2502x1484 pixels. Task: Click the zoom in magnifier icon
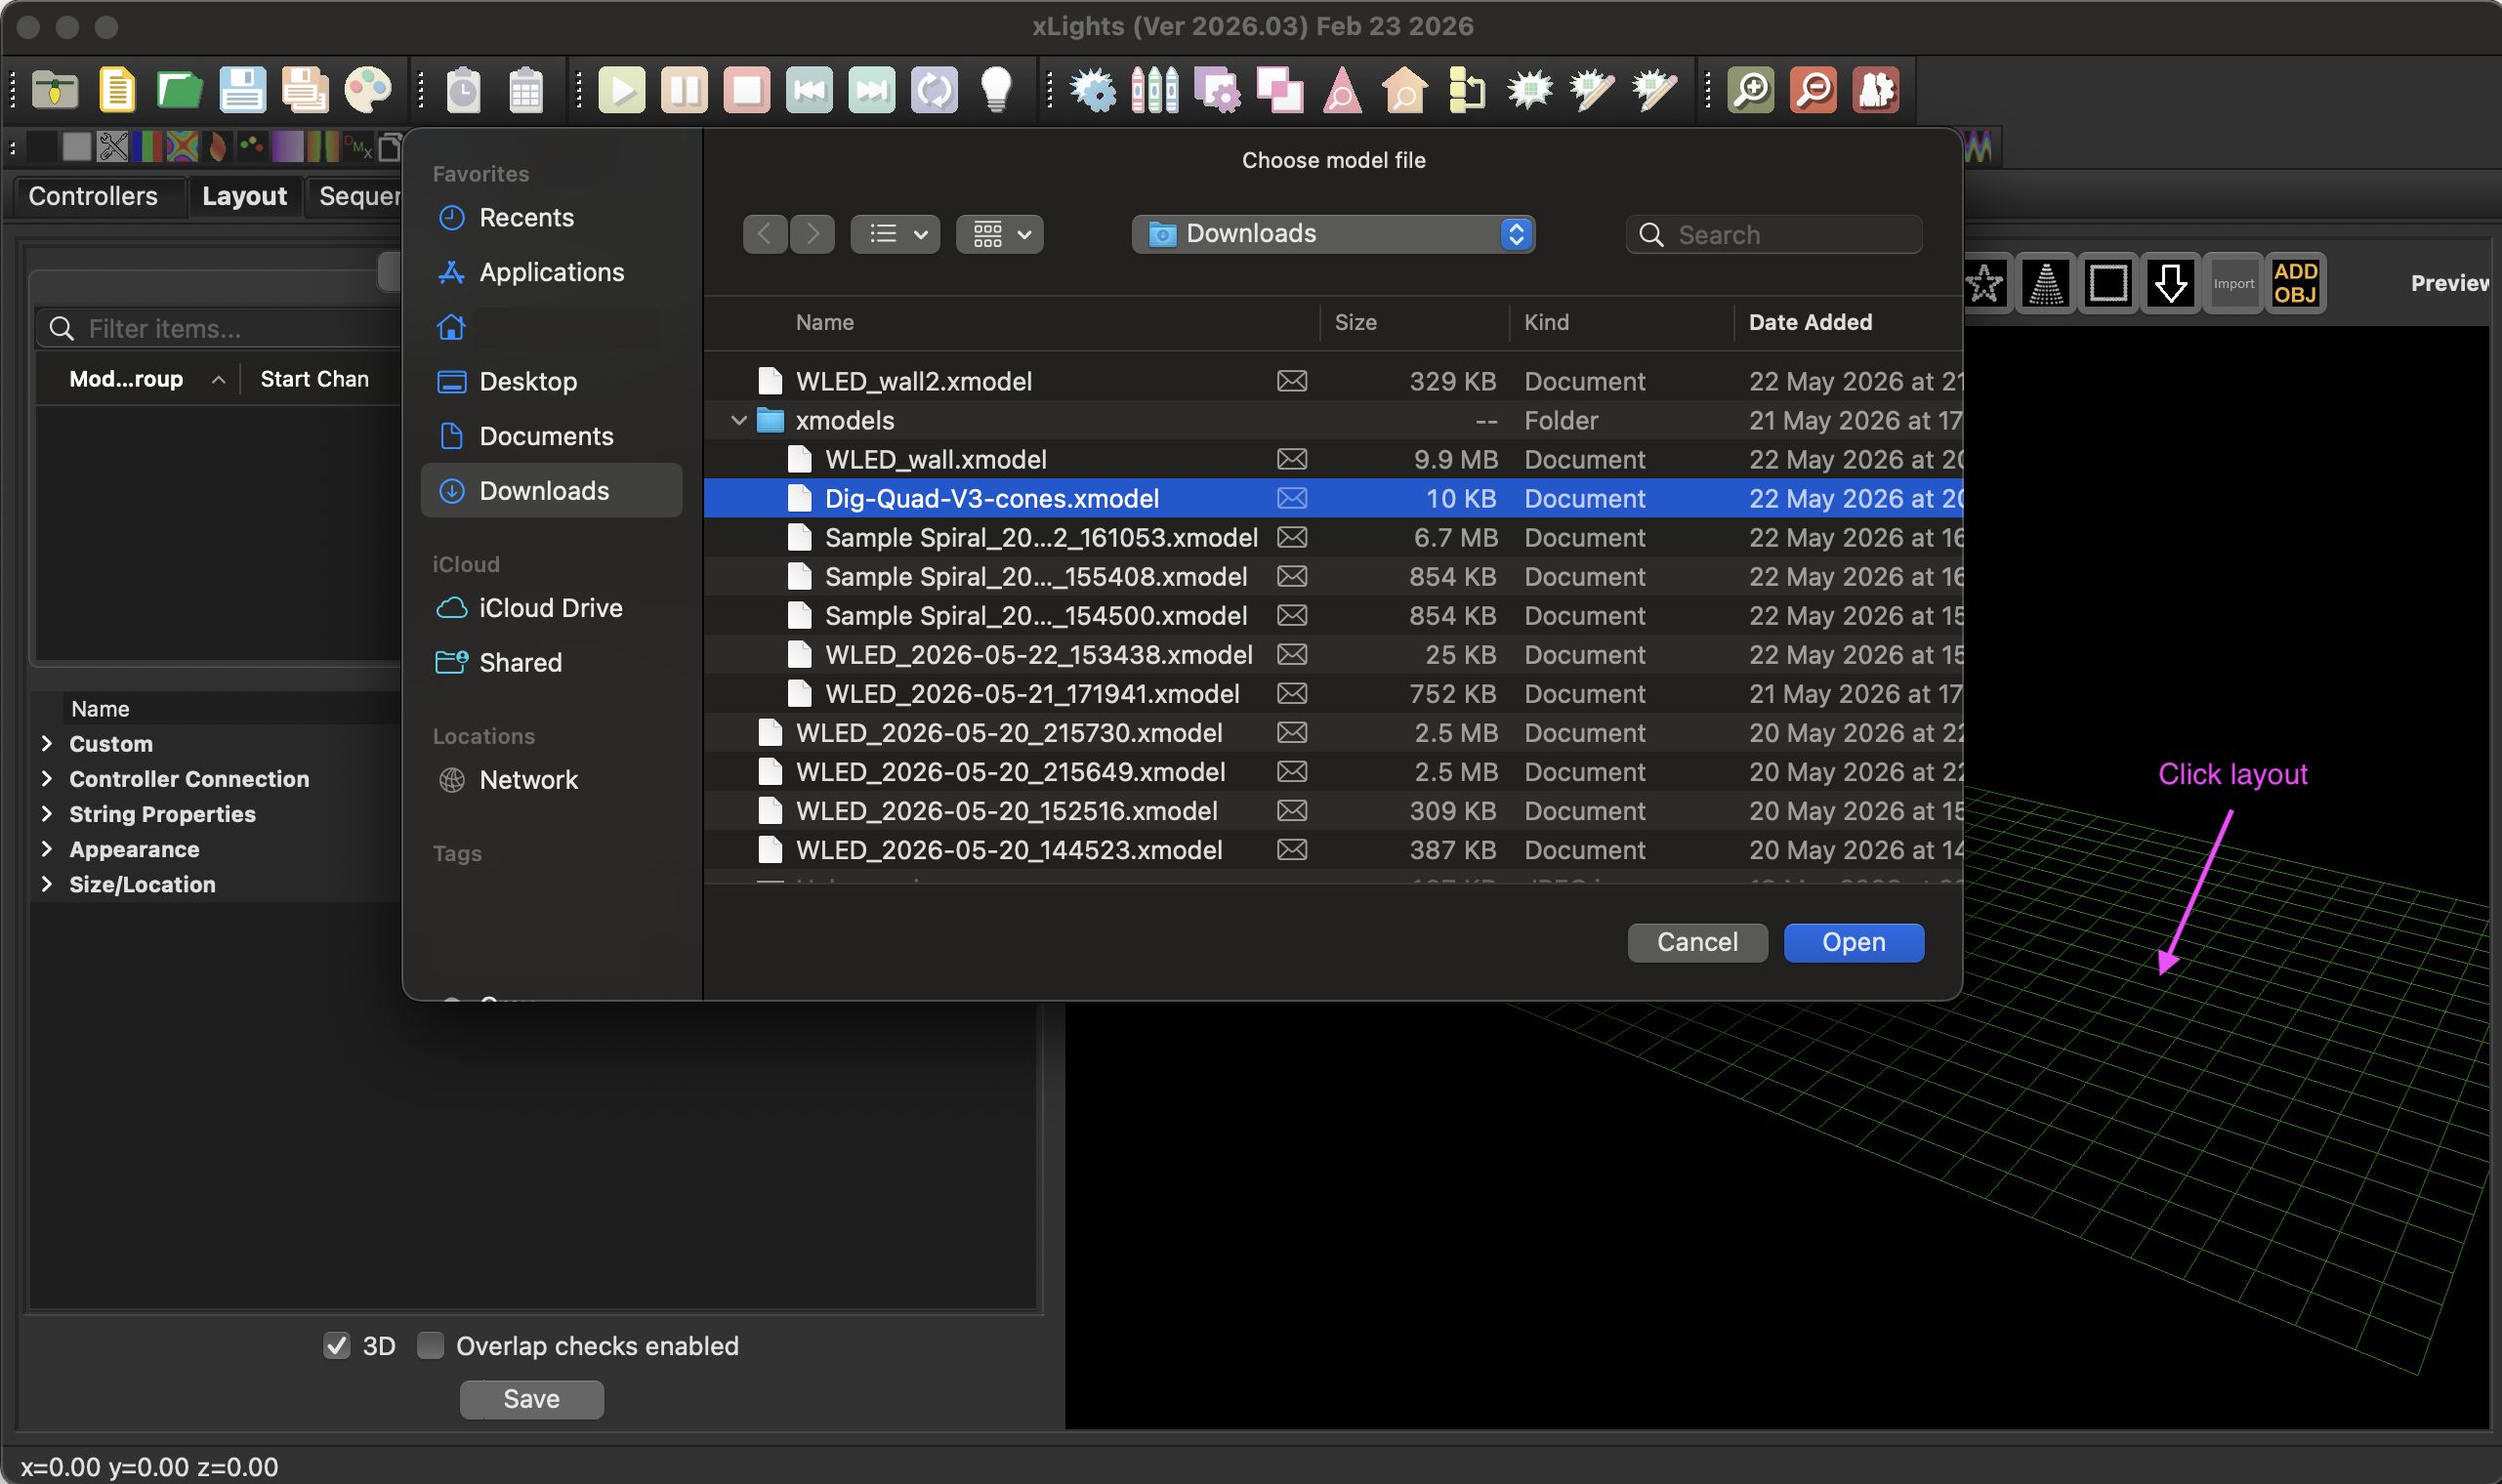click(x=1751, y=91)
